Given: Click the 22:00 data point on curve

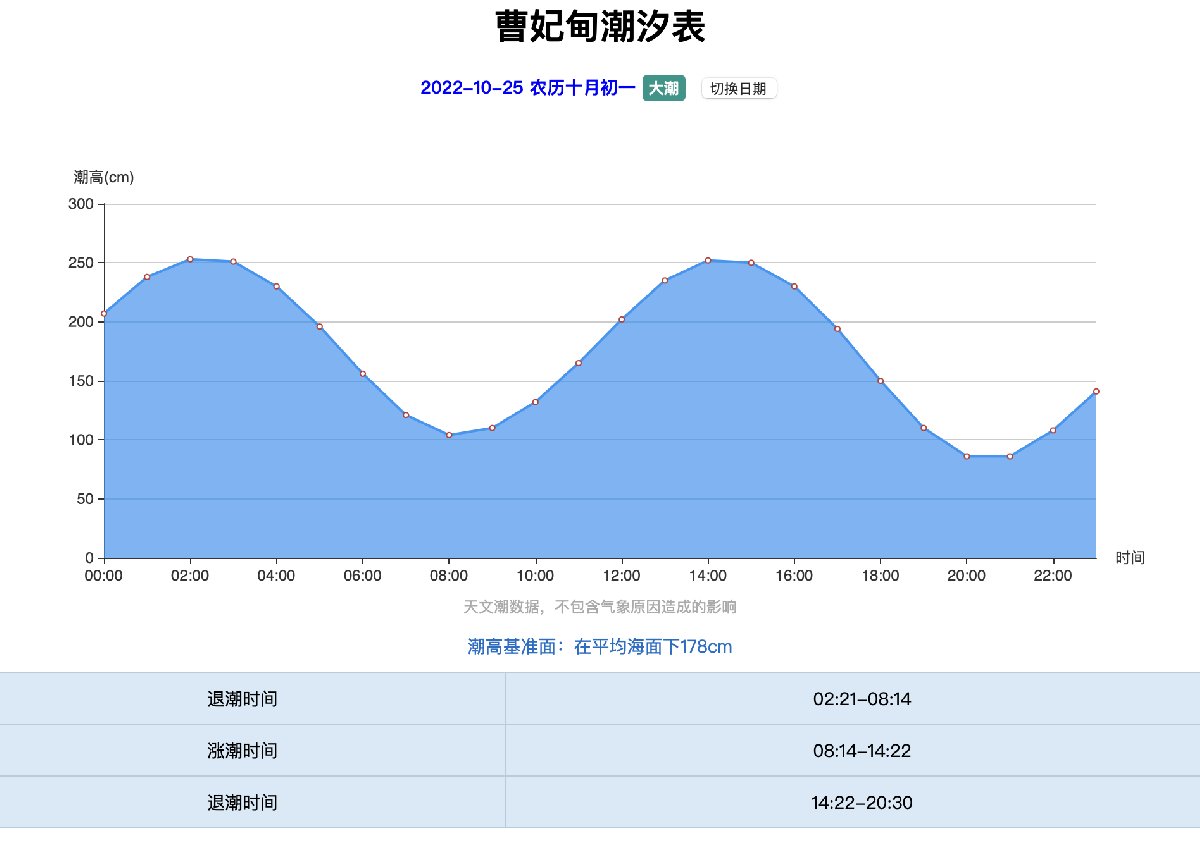Looking at the screenshot, I should pyautogui.click(x=1053, y=430).
